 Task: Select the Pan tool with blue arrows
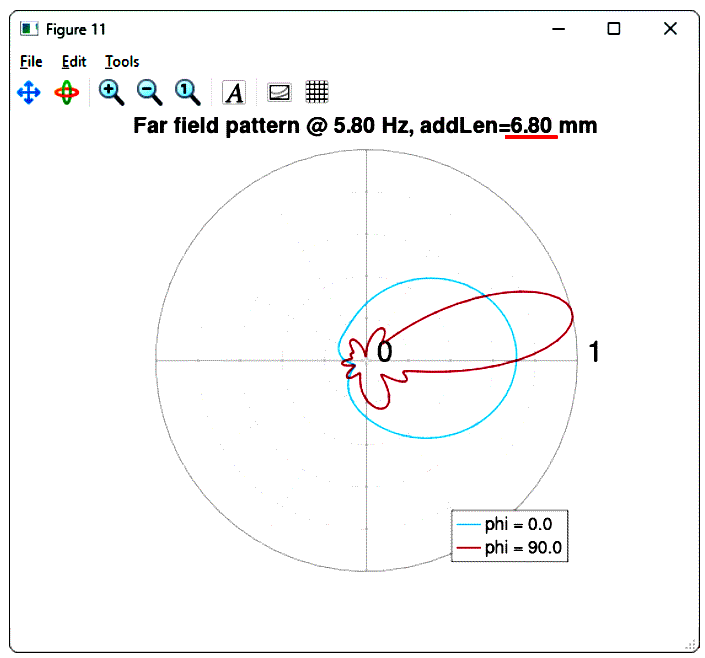pyautogui.click(x=29, y=93)
